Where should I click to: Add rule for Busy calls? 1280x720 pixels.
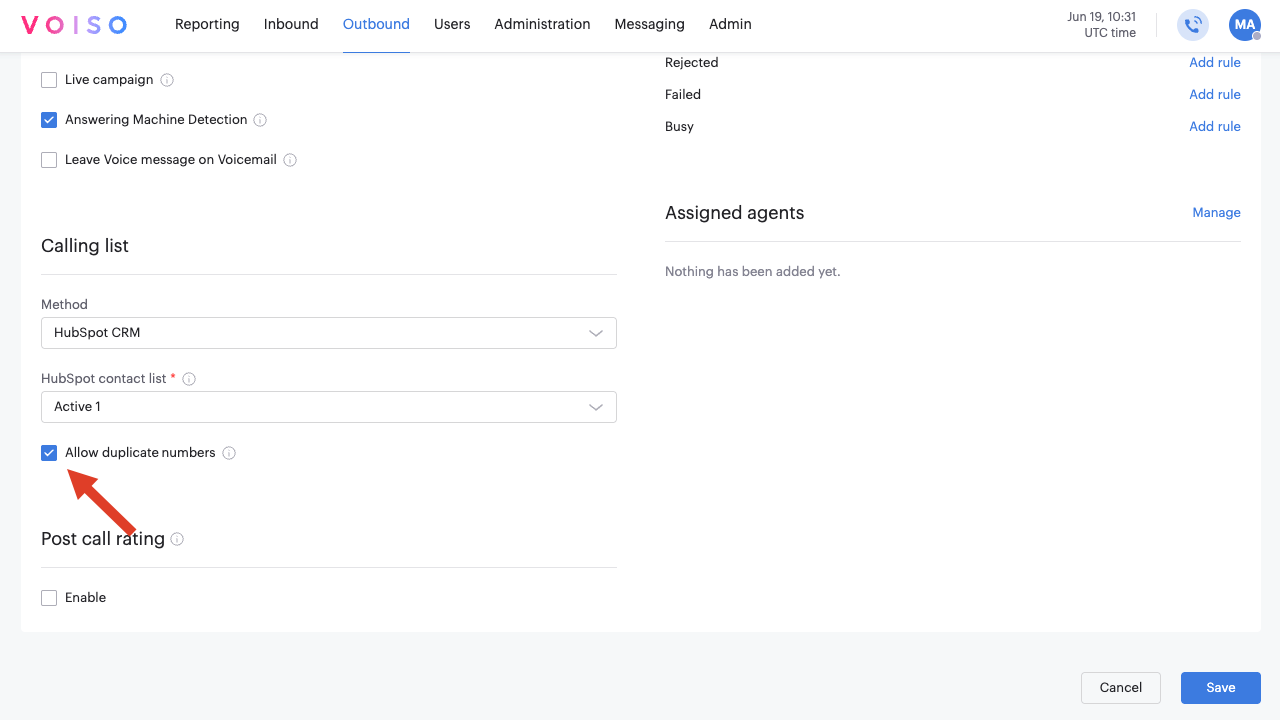click(x=1215, y=126)
